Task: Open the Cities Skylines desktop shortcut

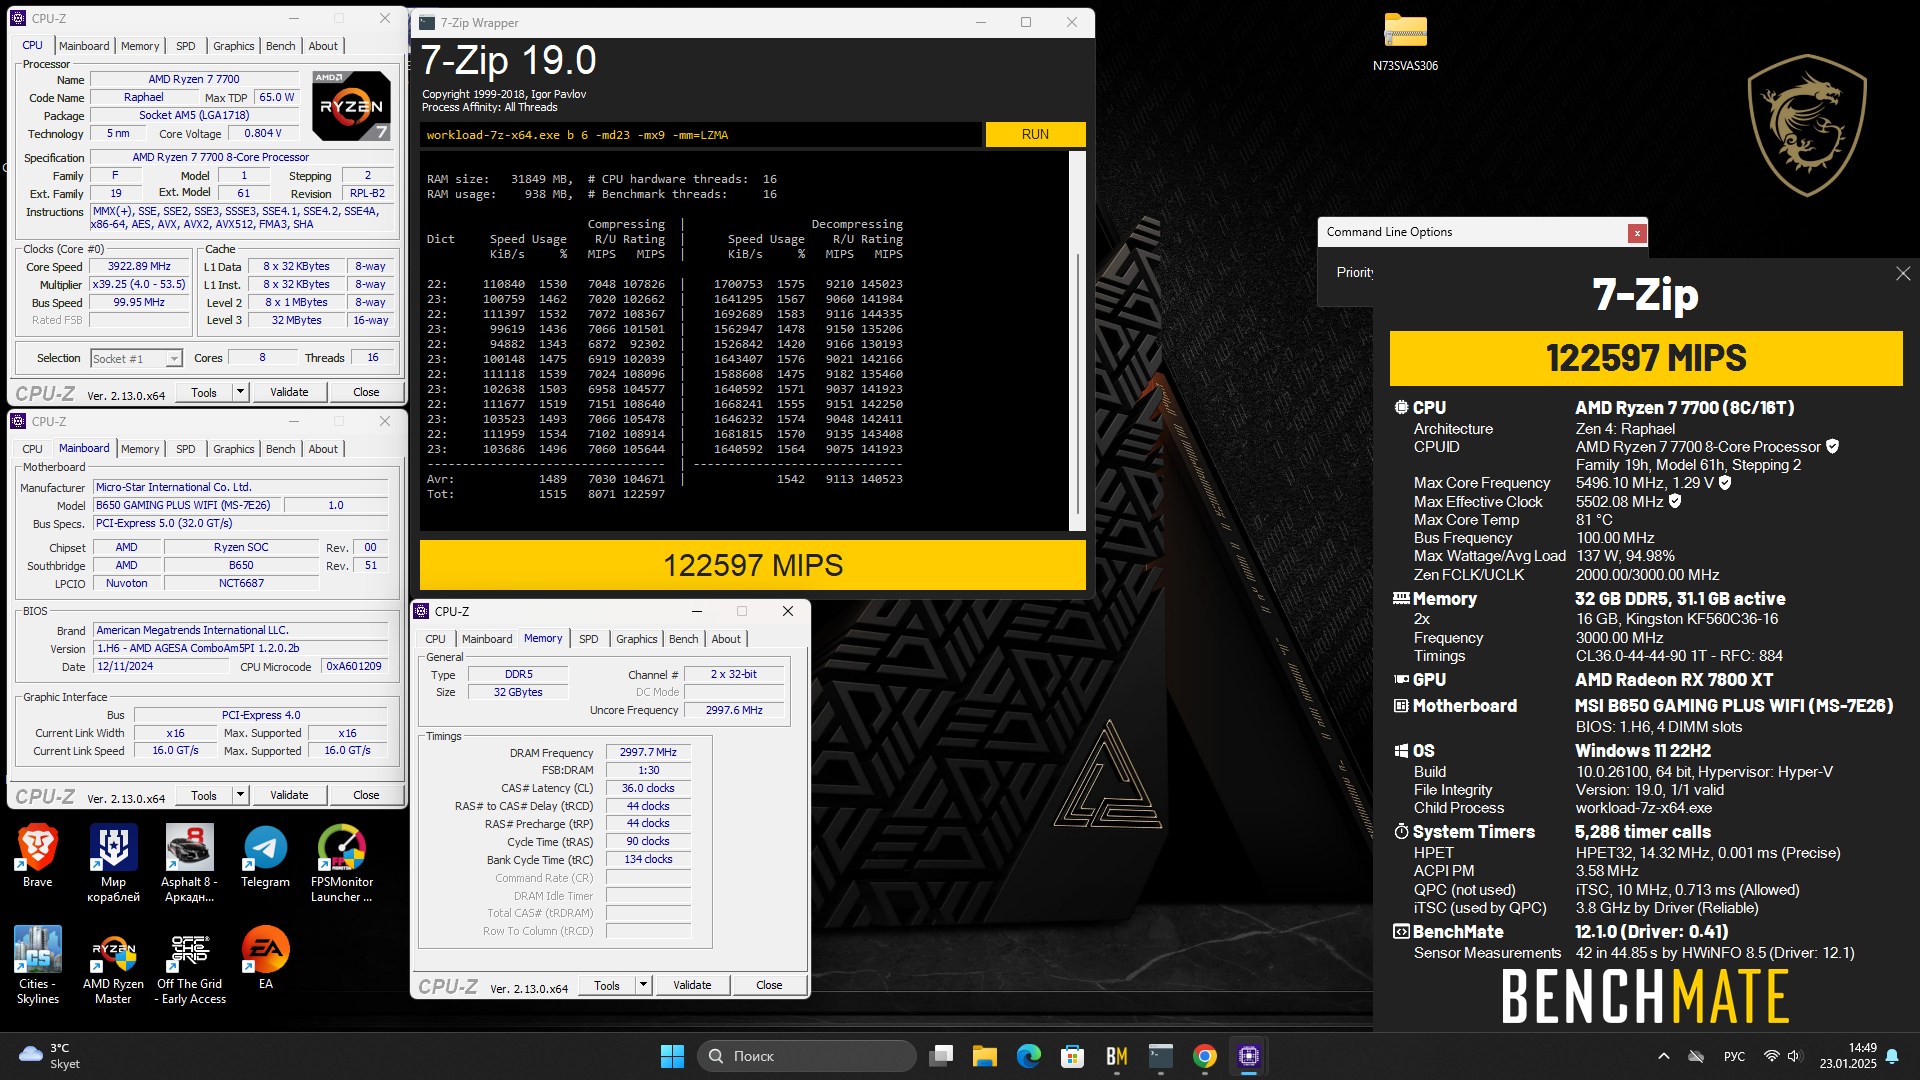Action: 37,965
